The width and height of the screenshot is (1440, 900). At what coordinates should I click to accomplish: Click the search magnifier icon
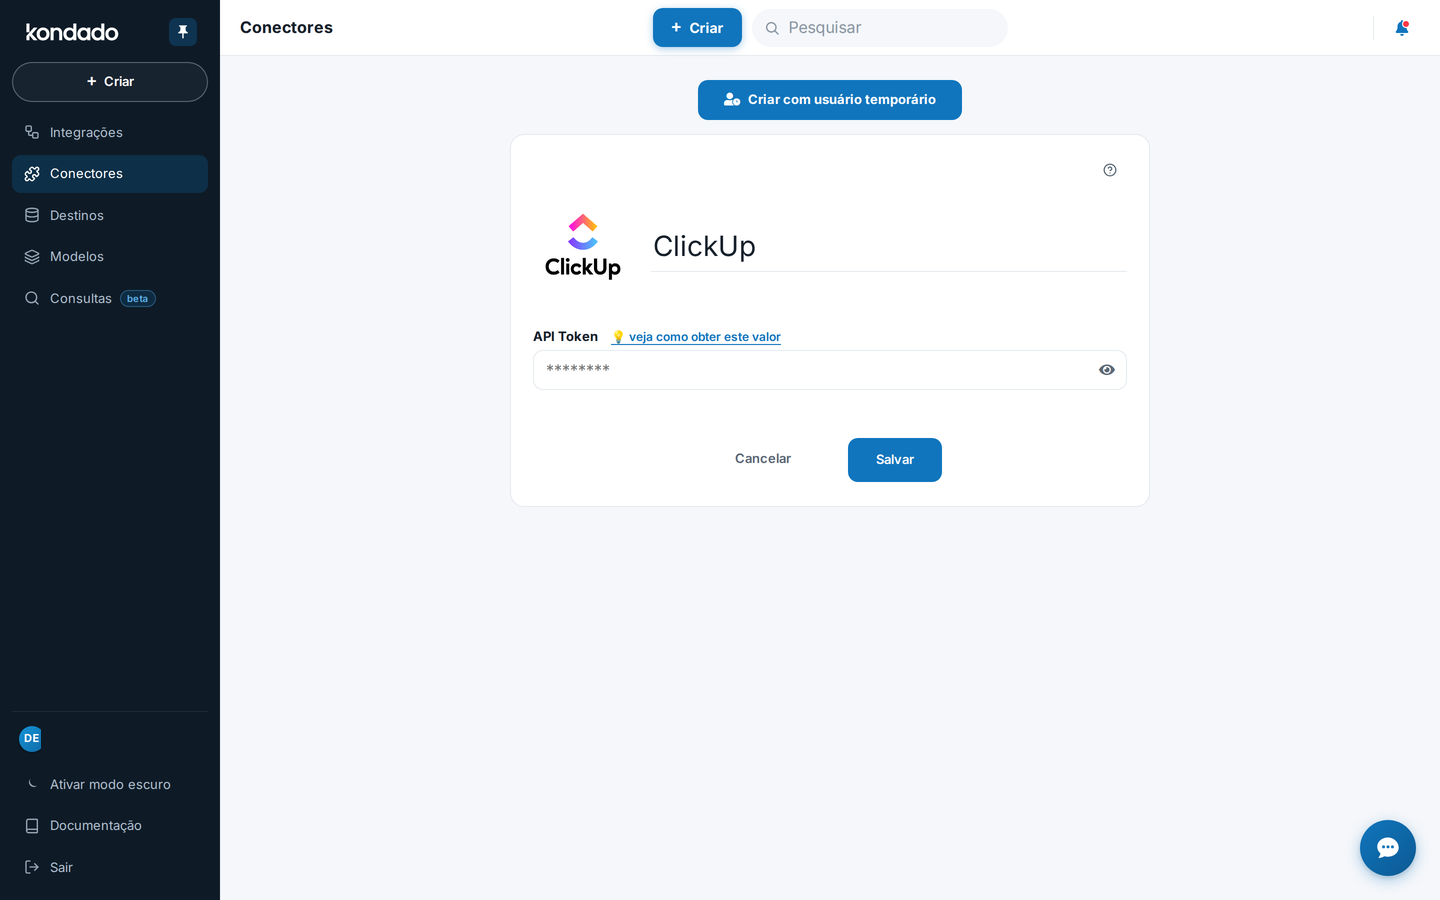coord(772,28)
